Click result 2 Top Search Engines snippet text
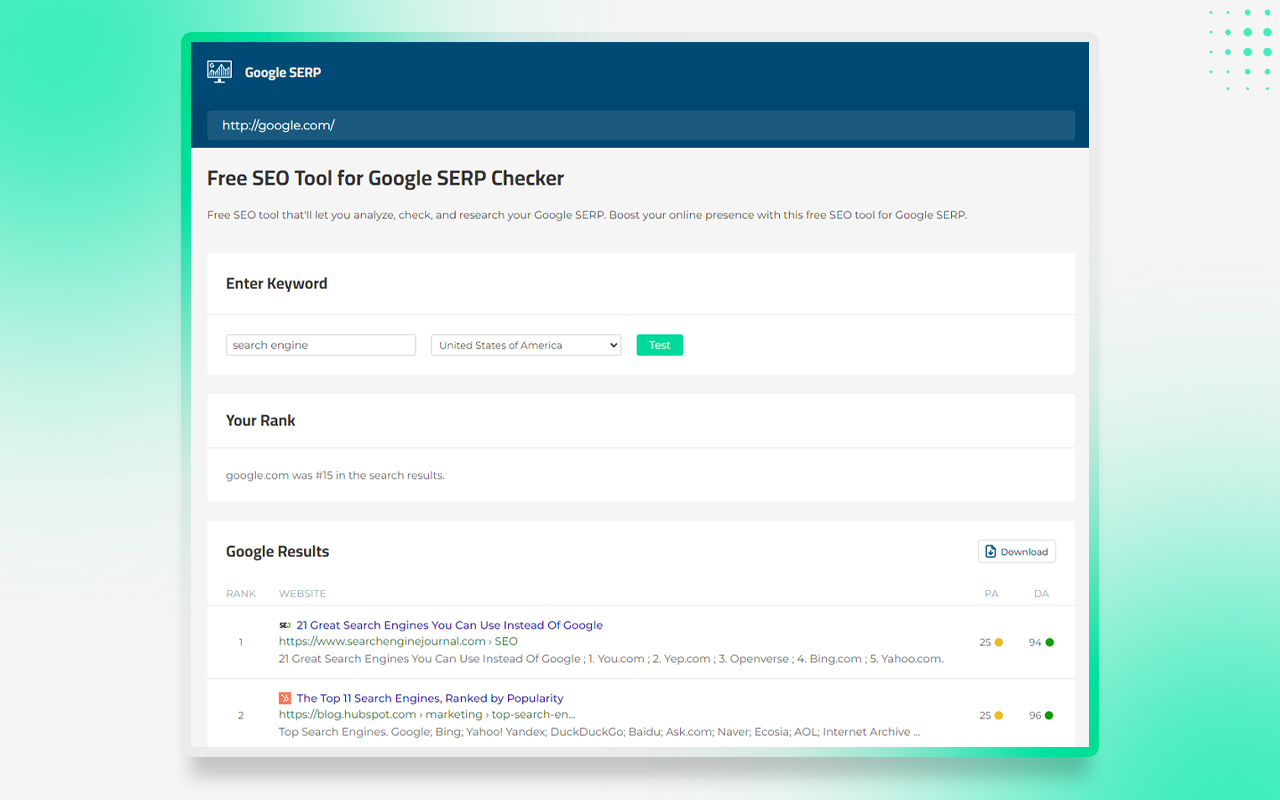Viewport: 1280px width, 800px height. click(x=599, y=732)
